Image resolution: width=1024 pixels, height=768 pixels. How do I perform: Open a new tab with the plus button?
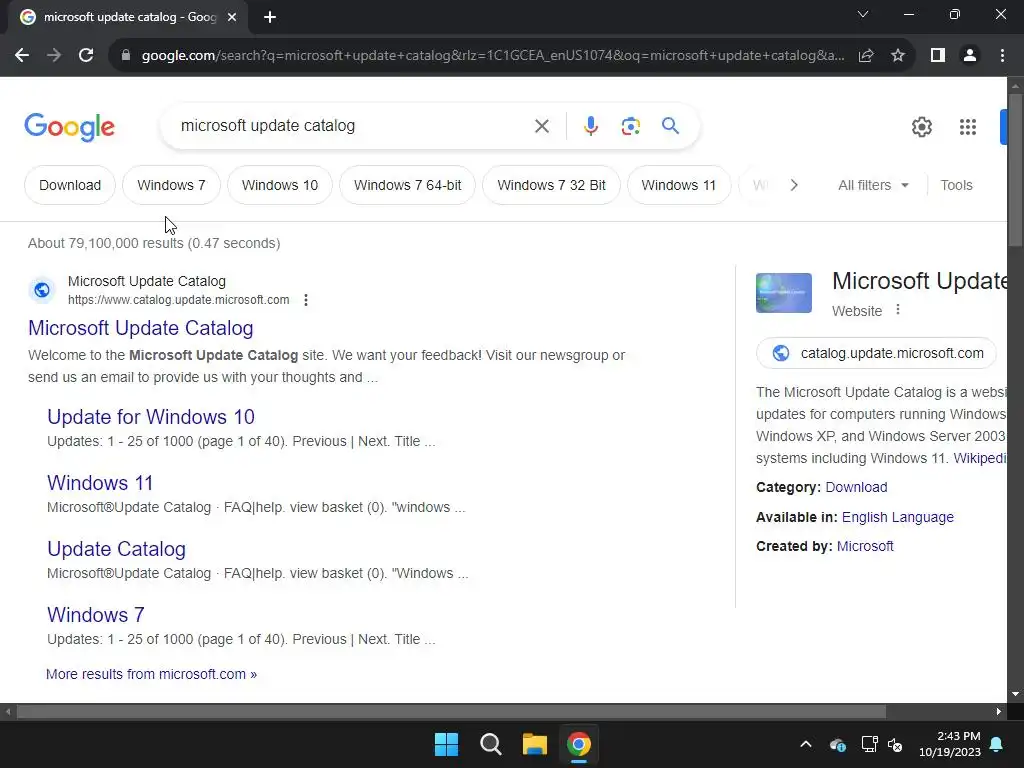coord(270,17)
